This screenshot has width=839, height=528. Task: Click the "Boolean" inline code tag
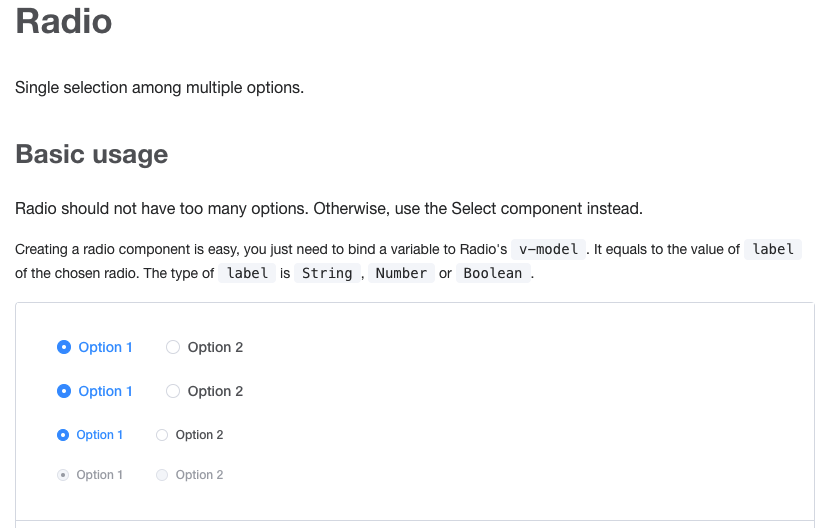click(x=493, y=273)
